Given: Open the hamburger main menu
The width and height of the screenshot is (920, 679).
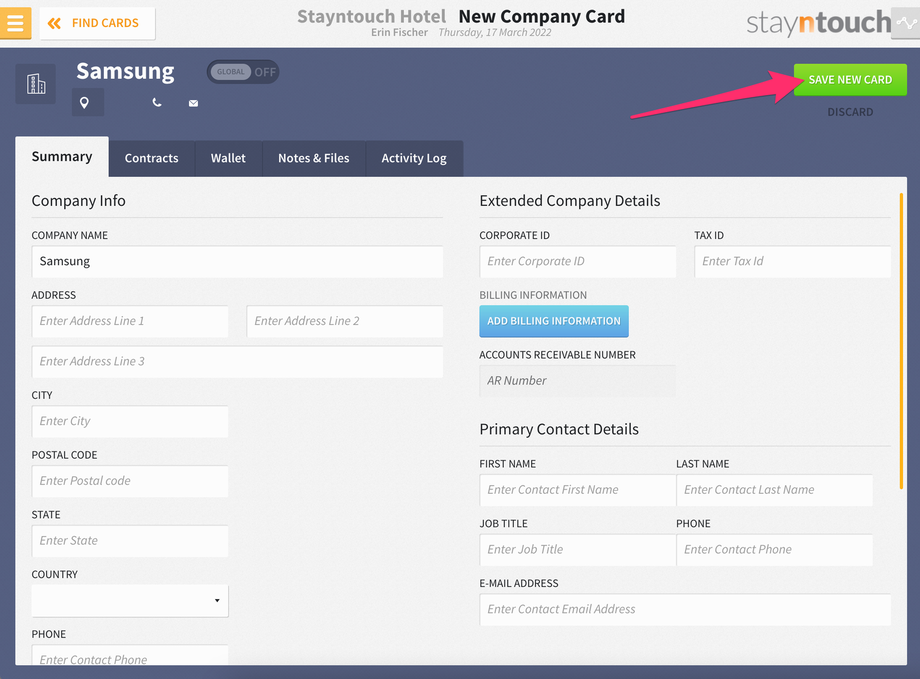Looking at the screenshot, I should 15,23.
